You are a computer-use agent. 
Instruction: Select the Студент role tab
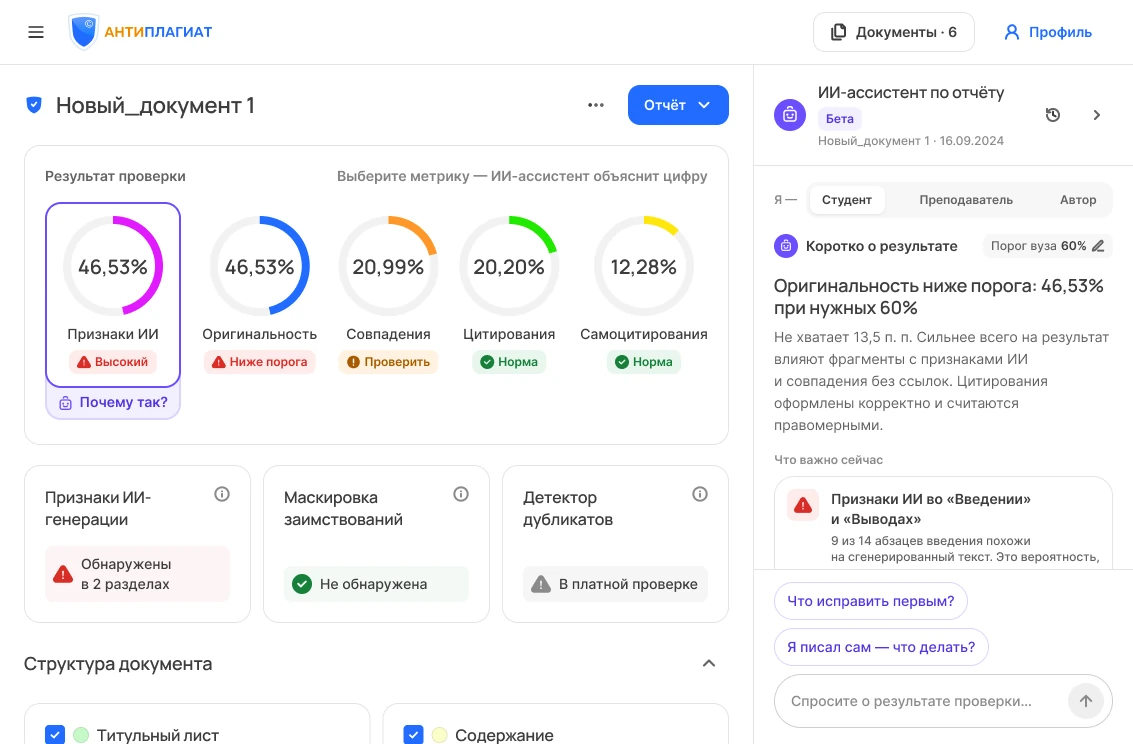[x=846, y=199]
